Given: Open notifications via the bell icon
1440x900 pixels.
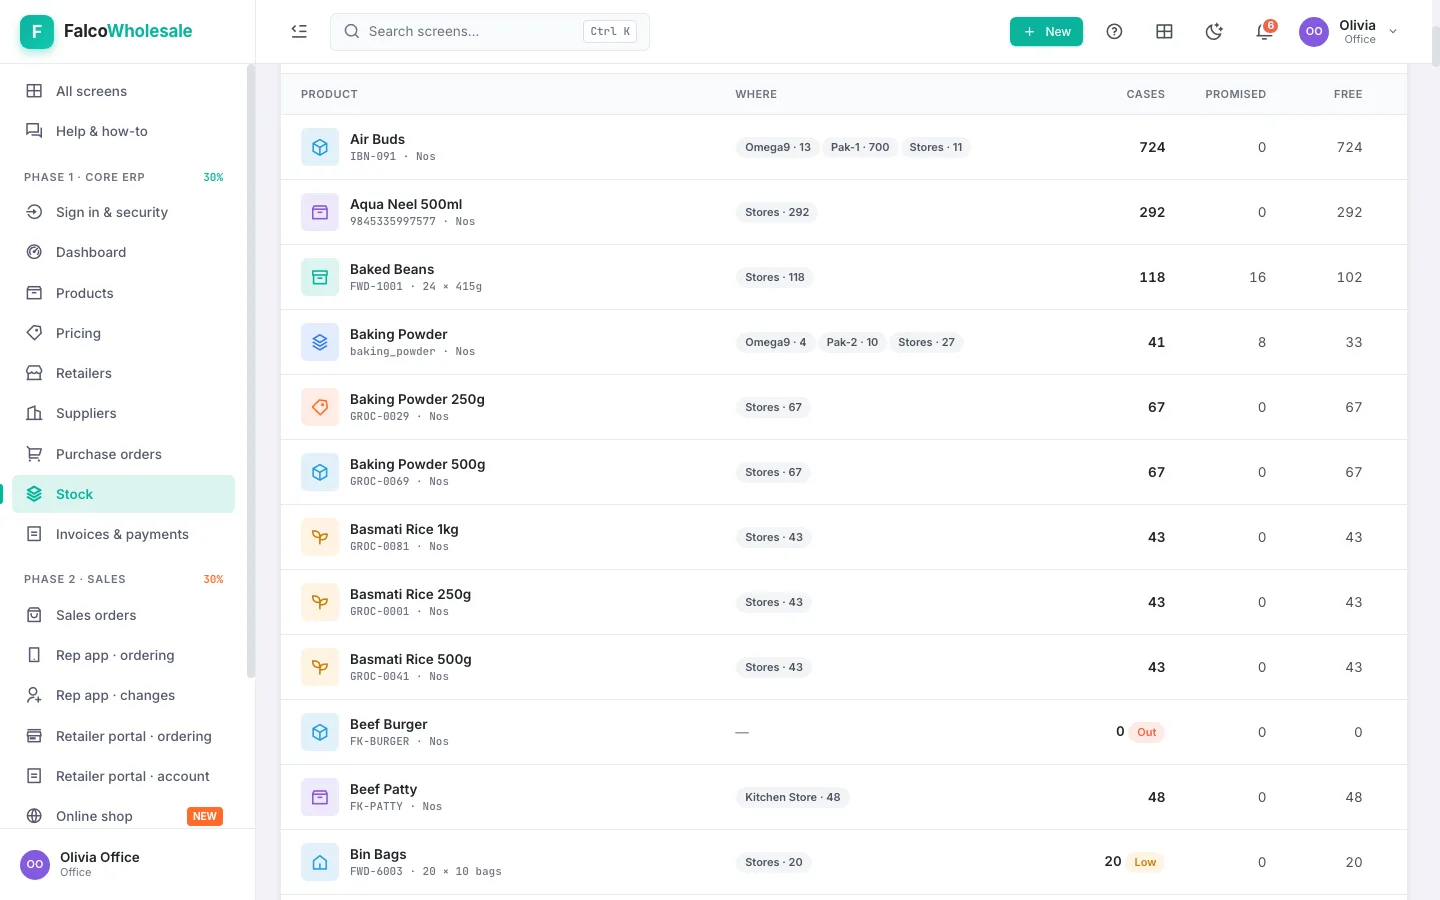Looking at the screenshot, I should pyautogui.click(x=1264, y=32).
